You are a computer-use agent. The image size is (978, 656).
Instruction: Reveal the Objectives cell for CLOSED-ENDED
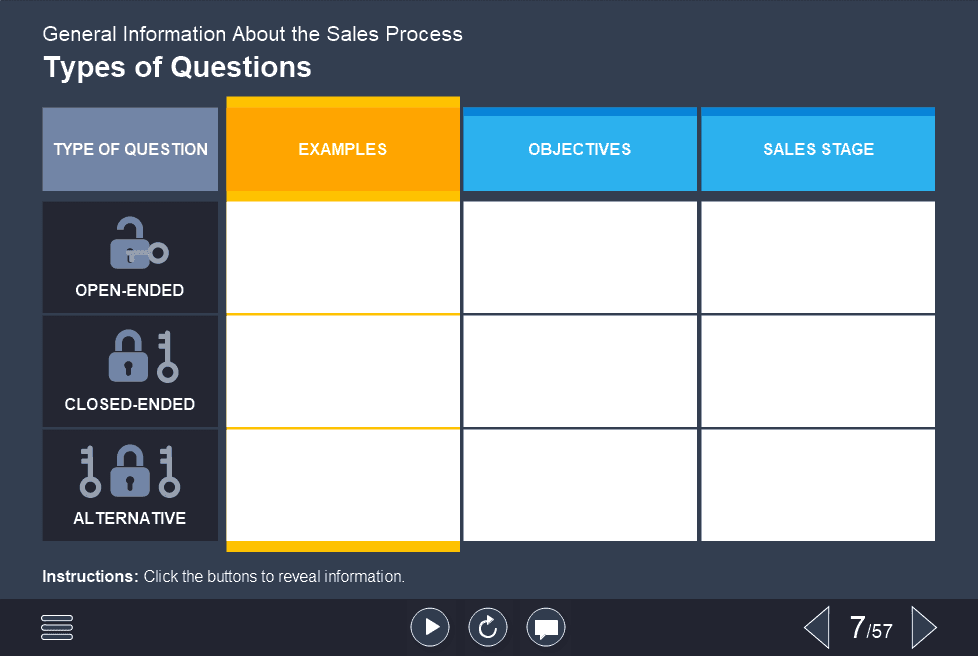coord(579,370)
